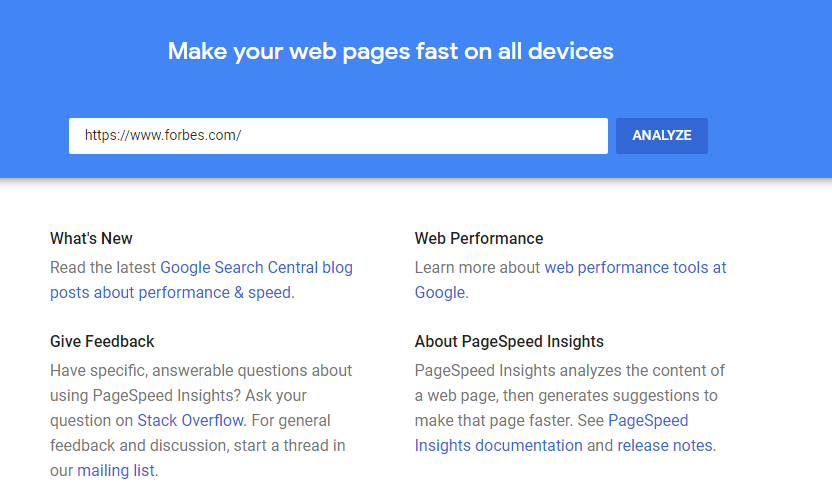Image resolution: width=832 pixels, height=504 pixels.
Task: Click 'Have specific, answerable questions' sentence
Action: (200, 370)
